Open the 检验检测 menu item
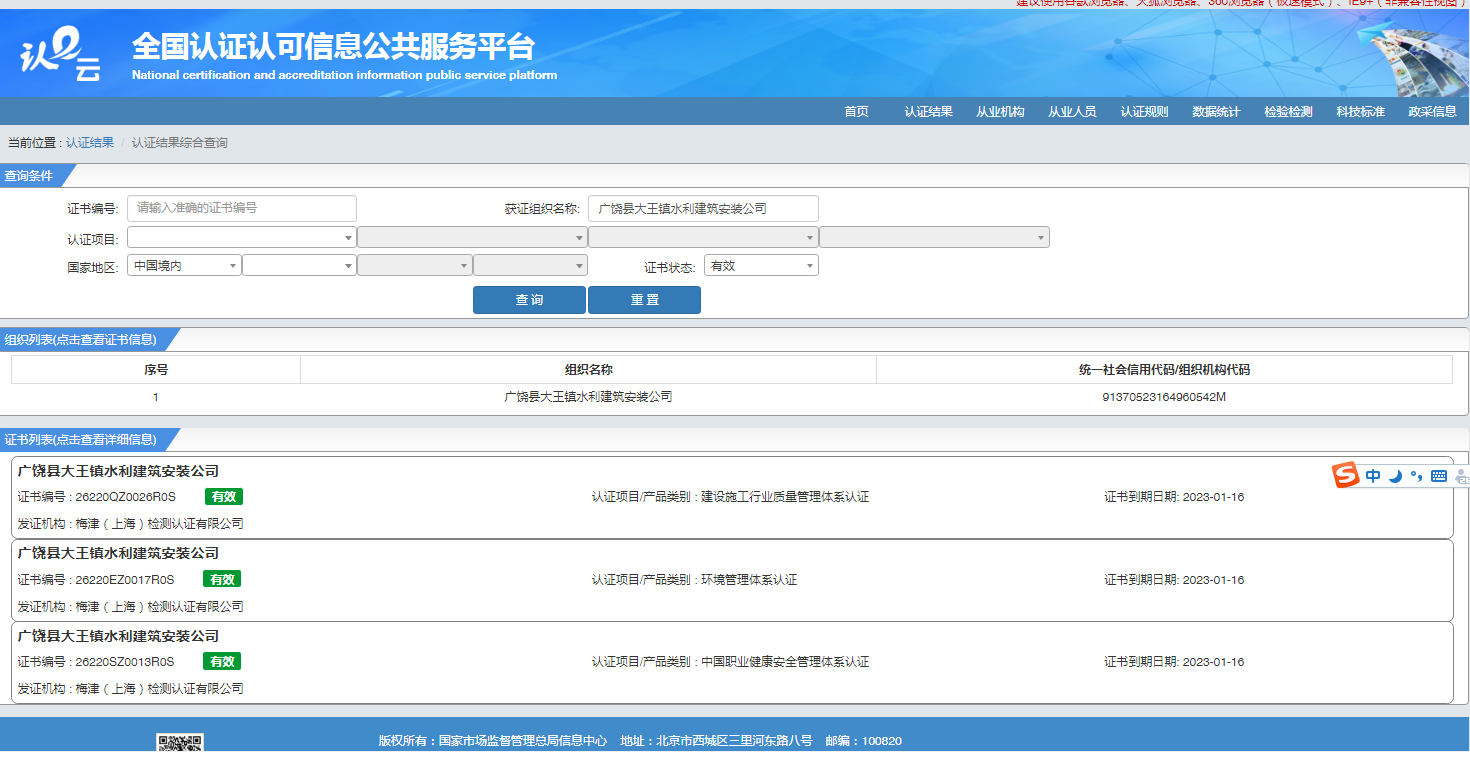1470x757 pixels. tap(1288, 112)
